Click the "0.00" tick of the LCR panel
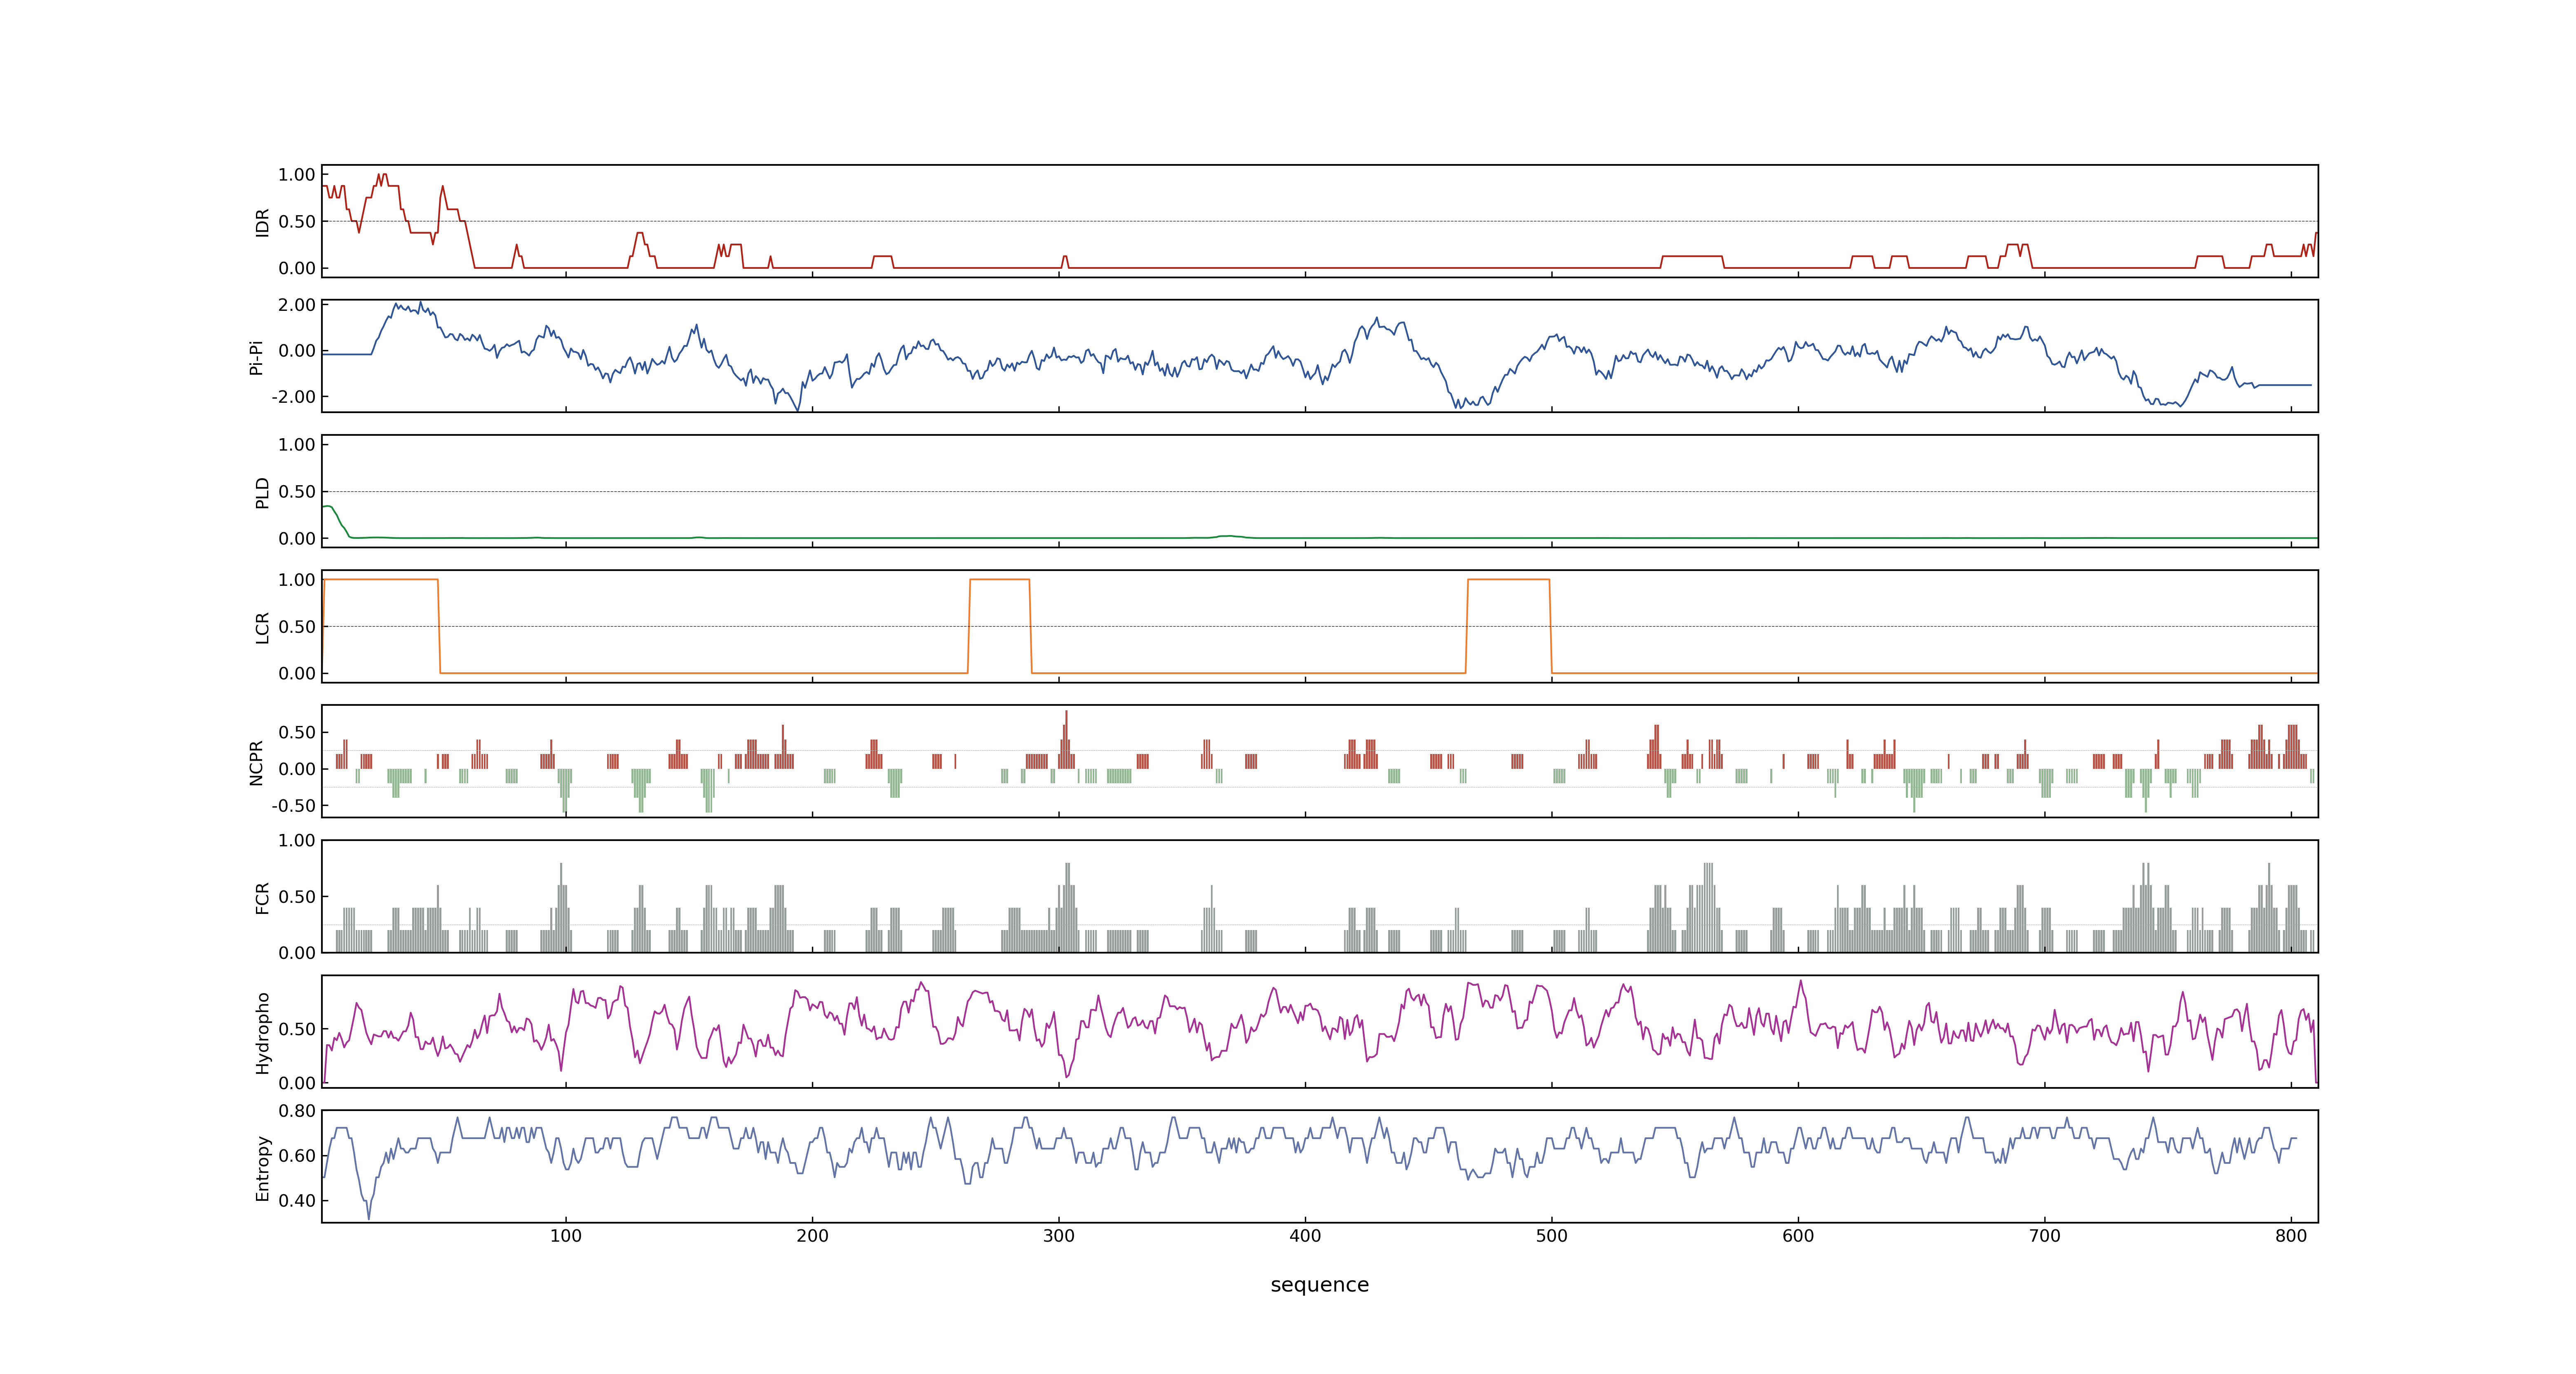2576x1374 pixels. 297,673
